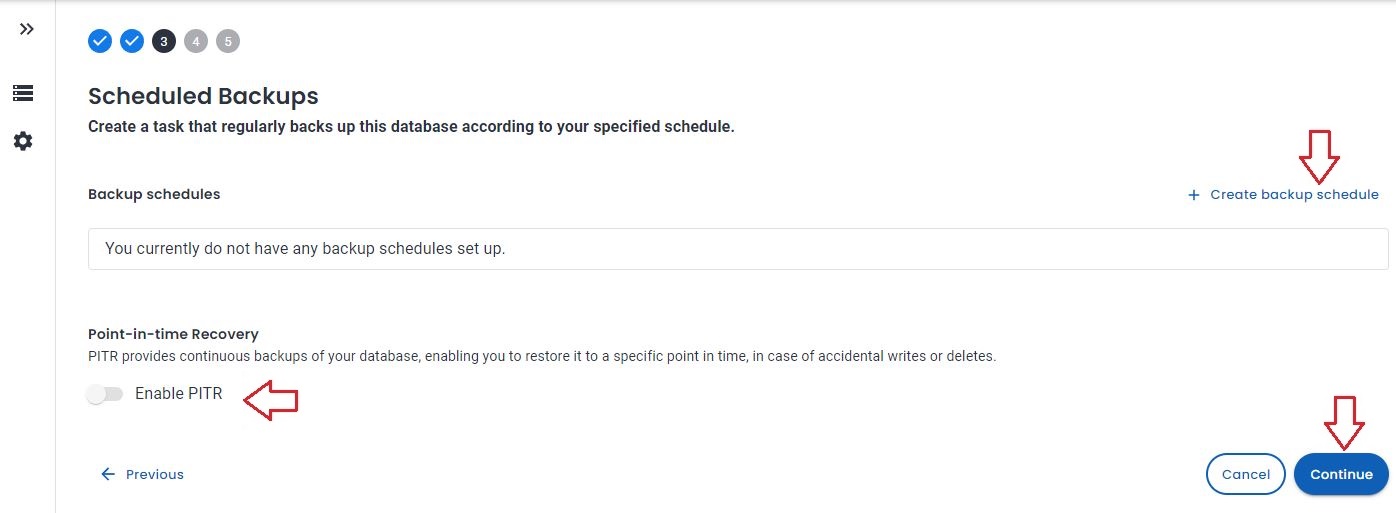Click the step 4 circle indicator
The width and height of the screenshot is (1396, 513).
coord(196,41)
